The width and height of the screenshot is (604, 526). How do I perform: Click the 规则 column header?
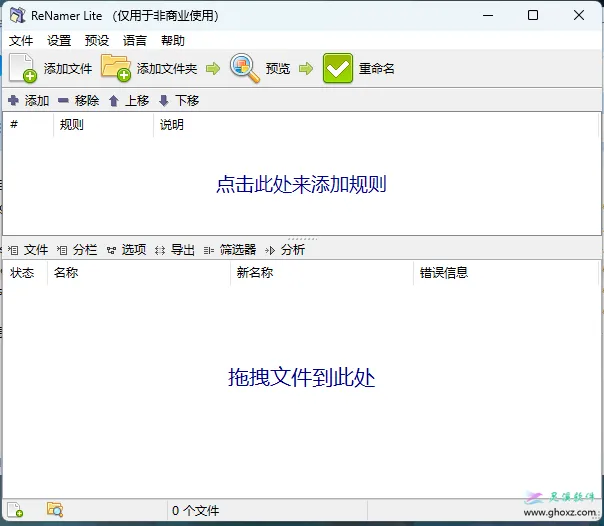[x=103, y=125]
